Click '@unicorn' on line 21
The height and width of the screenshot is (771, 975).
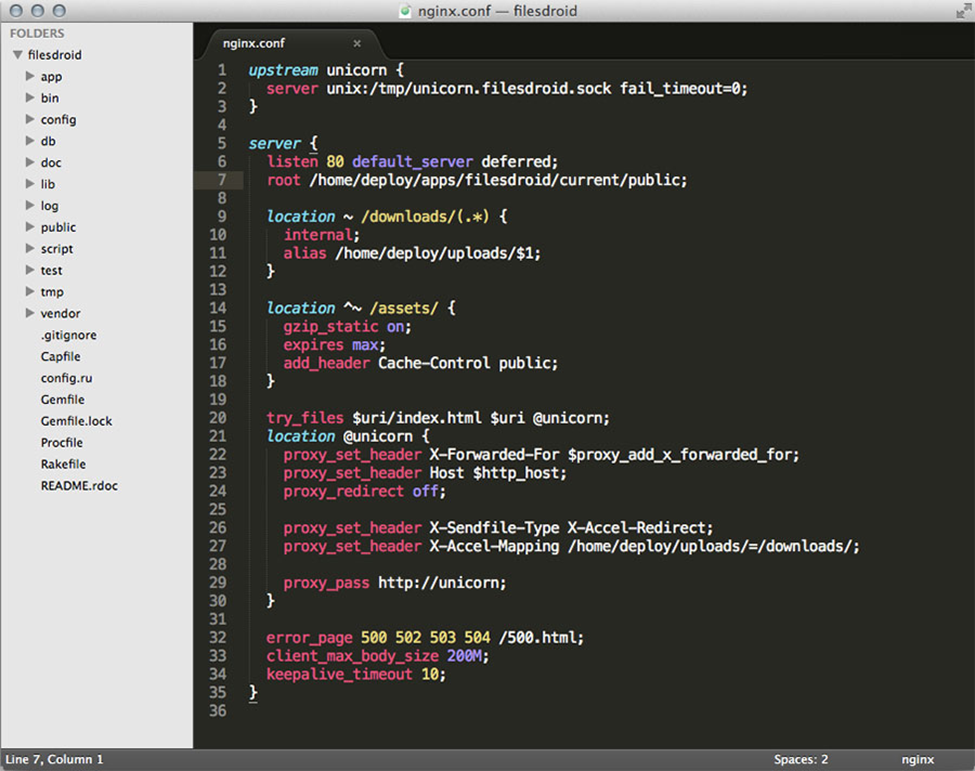coord(377,436)
